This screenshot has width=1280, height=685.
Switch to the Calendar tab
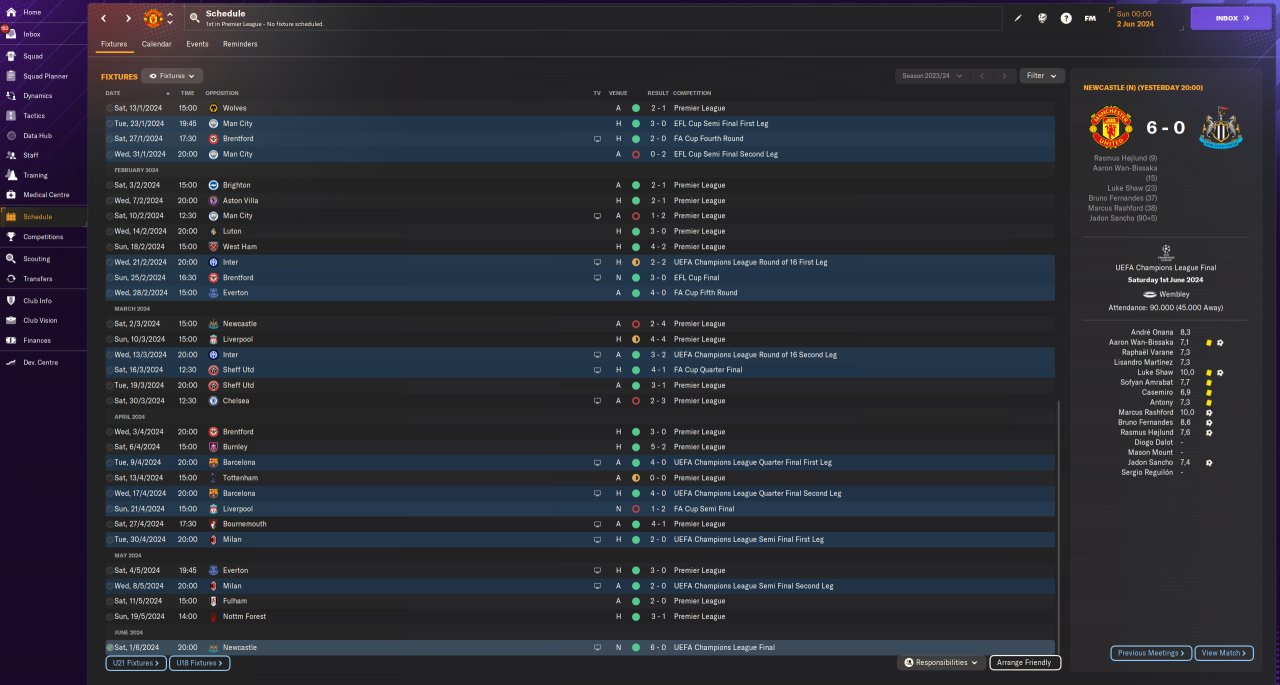pos(156,44)
